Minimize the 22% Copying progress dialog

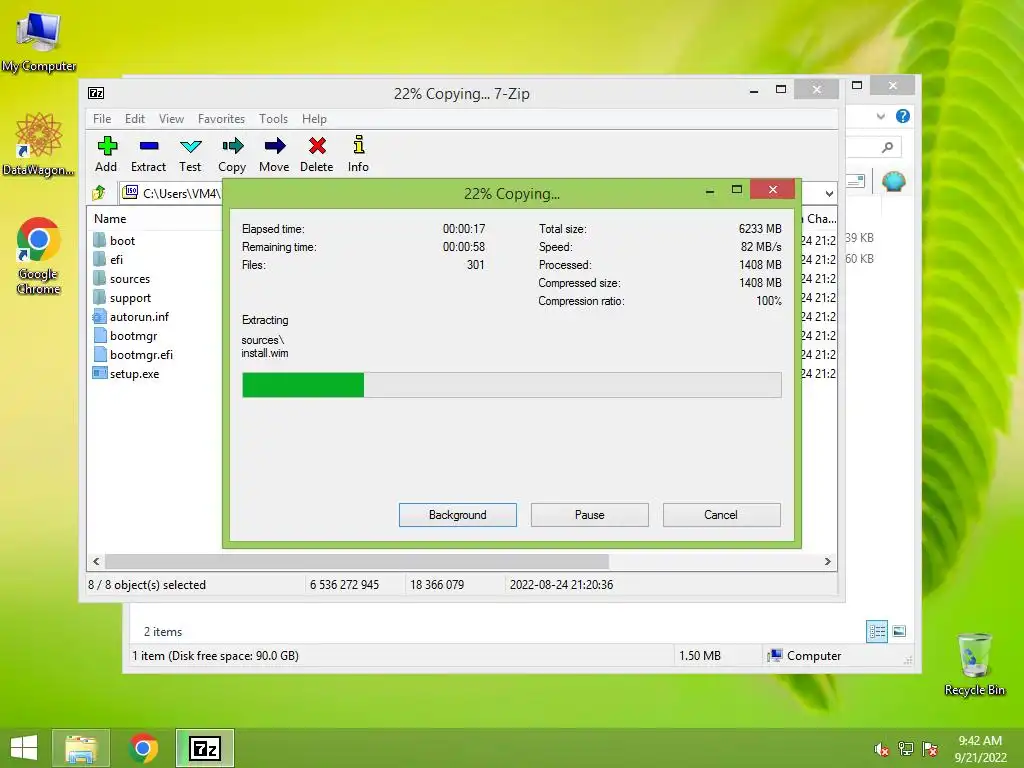(x=710, y=190)
